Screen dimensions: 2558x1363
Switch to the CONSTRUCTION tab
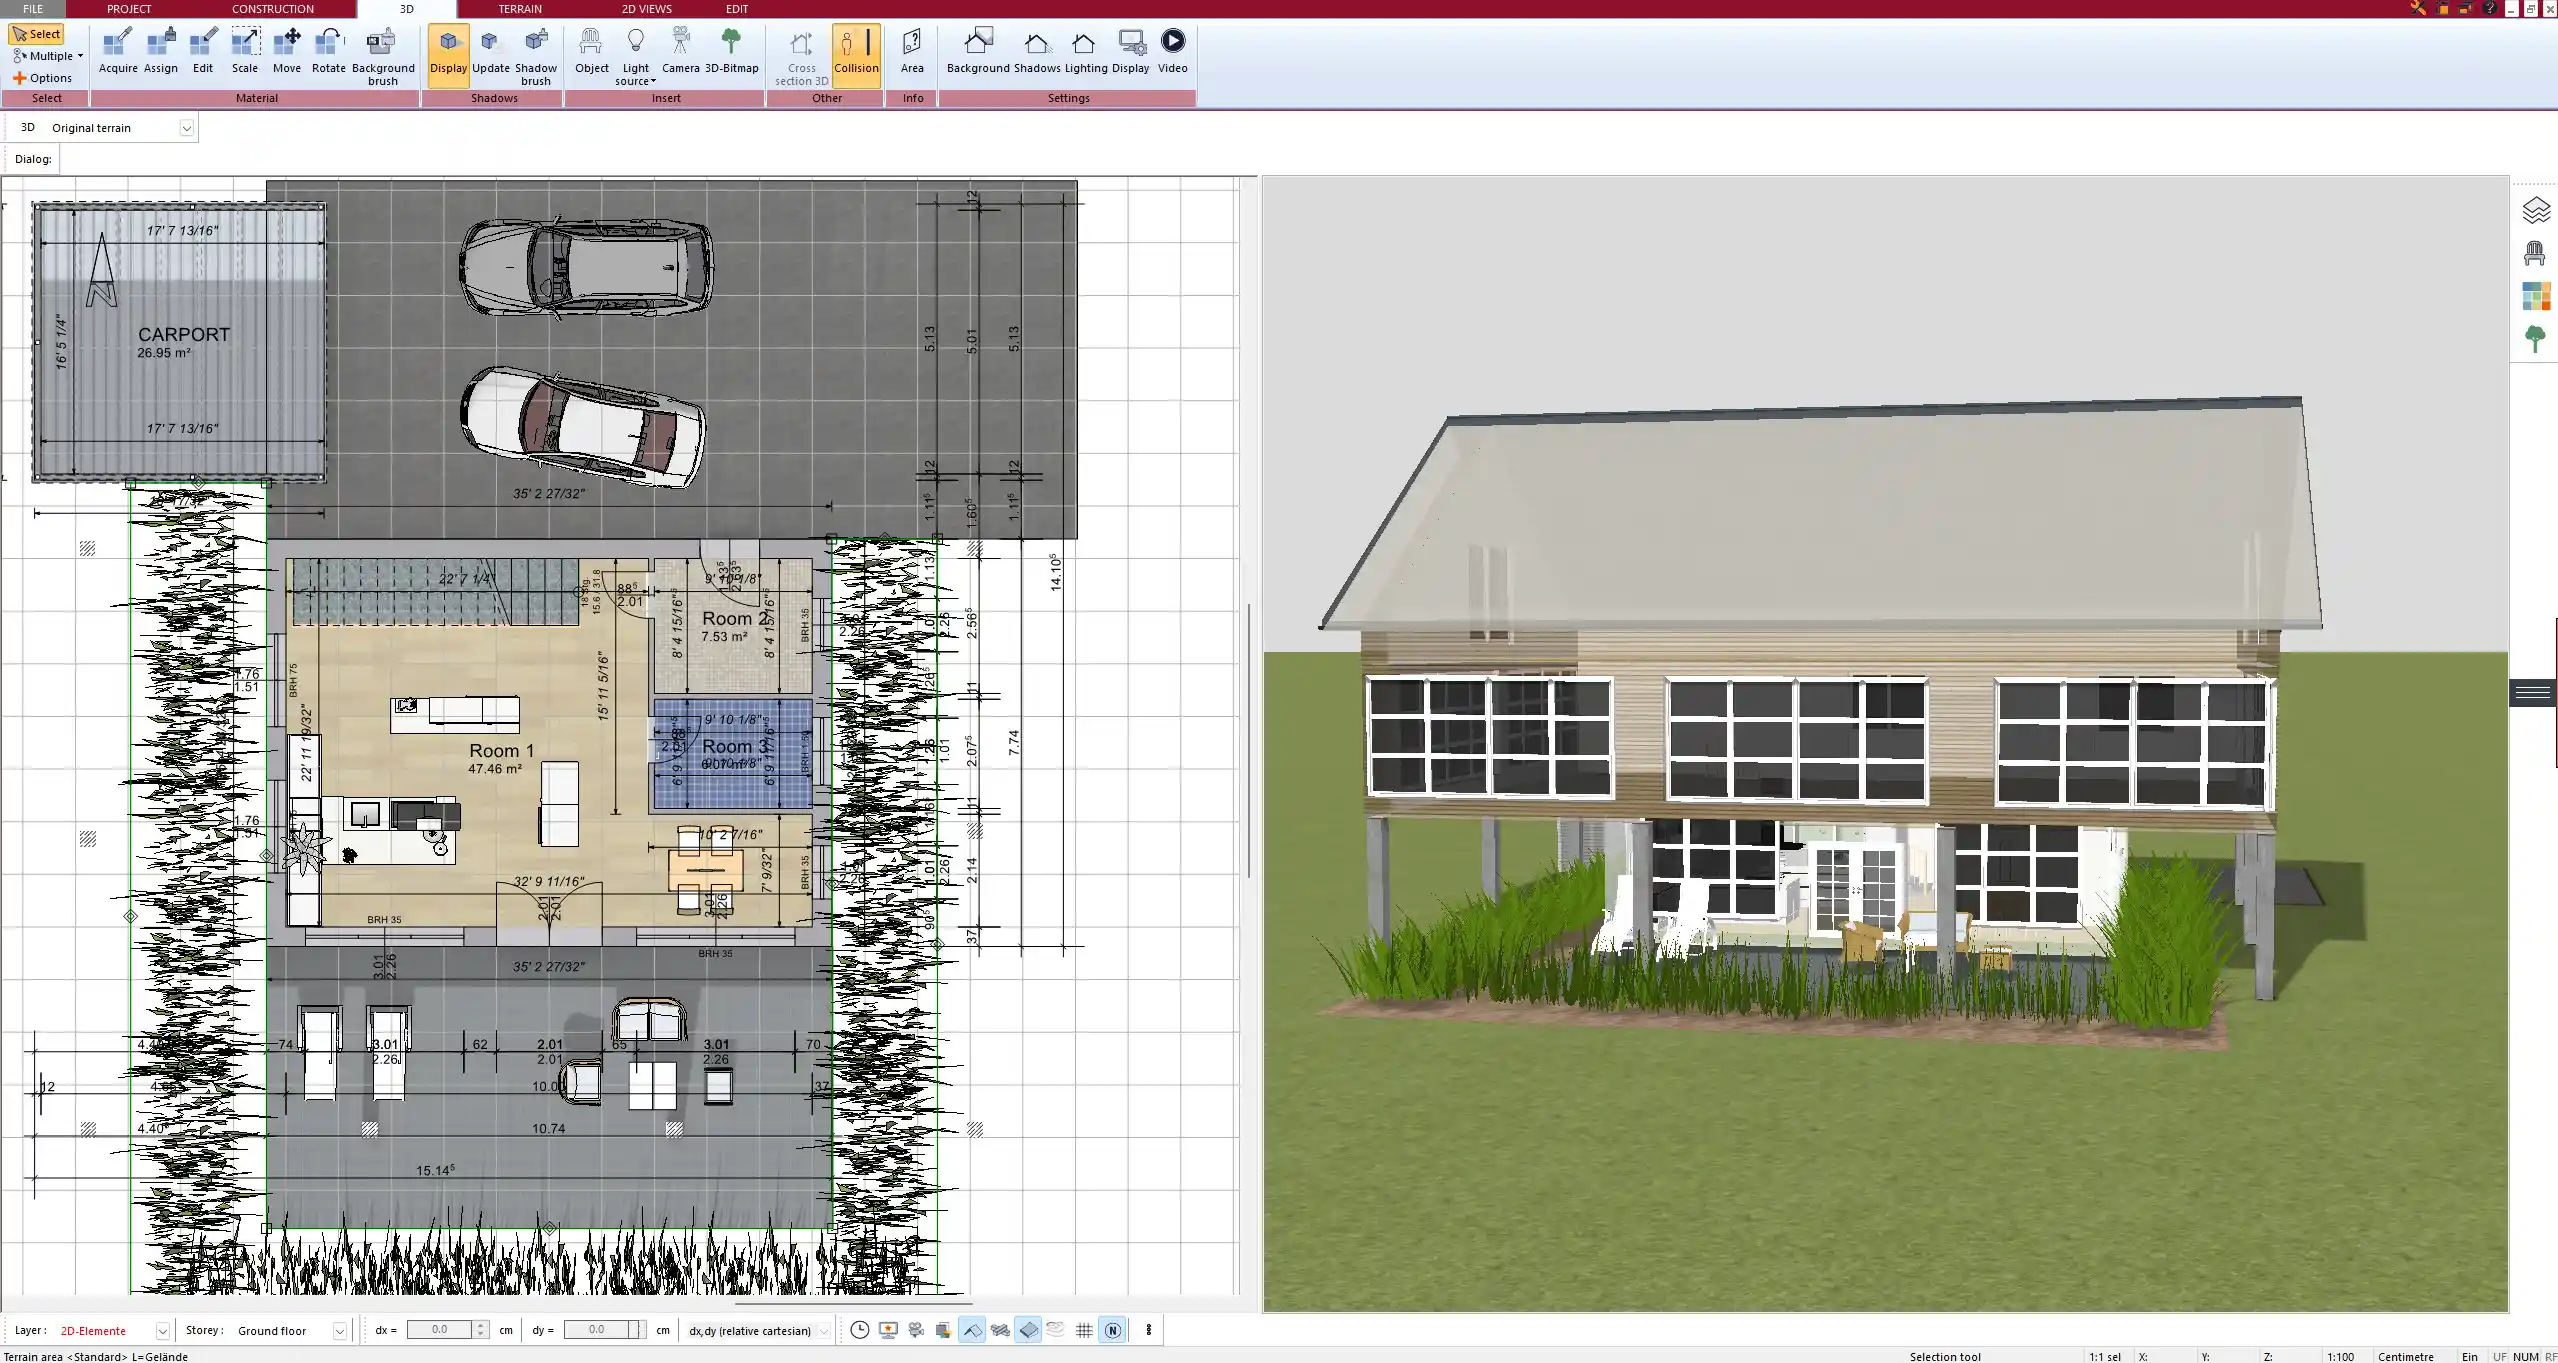(273, 9)
